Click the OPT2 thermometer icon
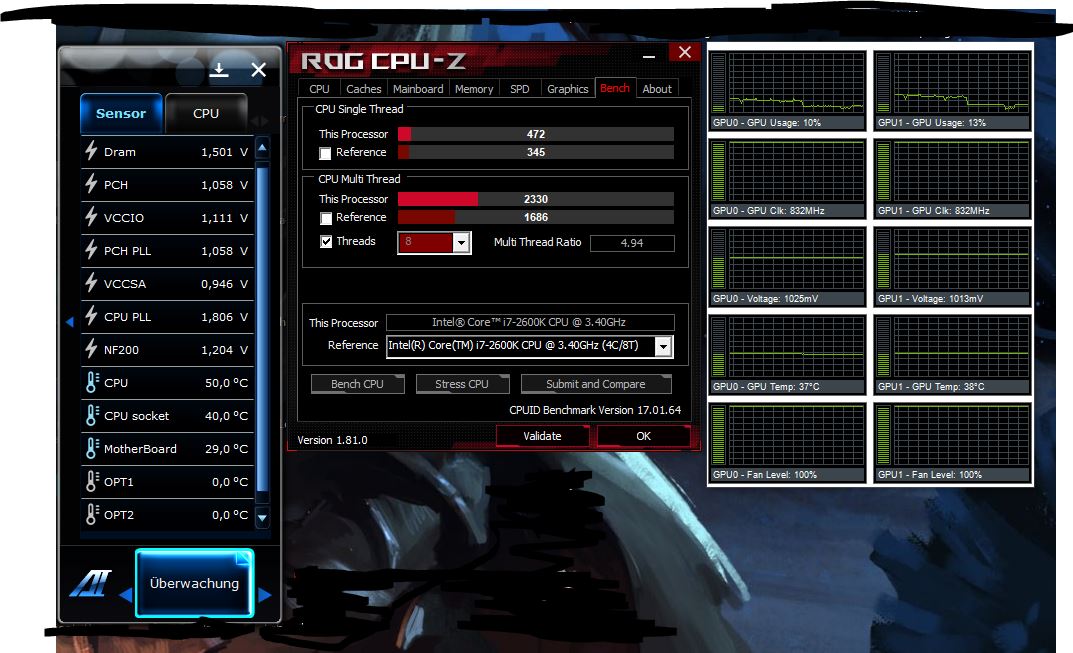1073x653 pixels. click(92, 513)
